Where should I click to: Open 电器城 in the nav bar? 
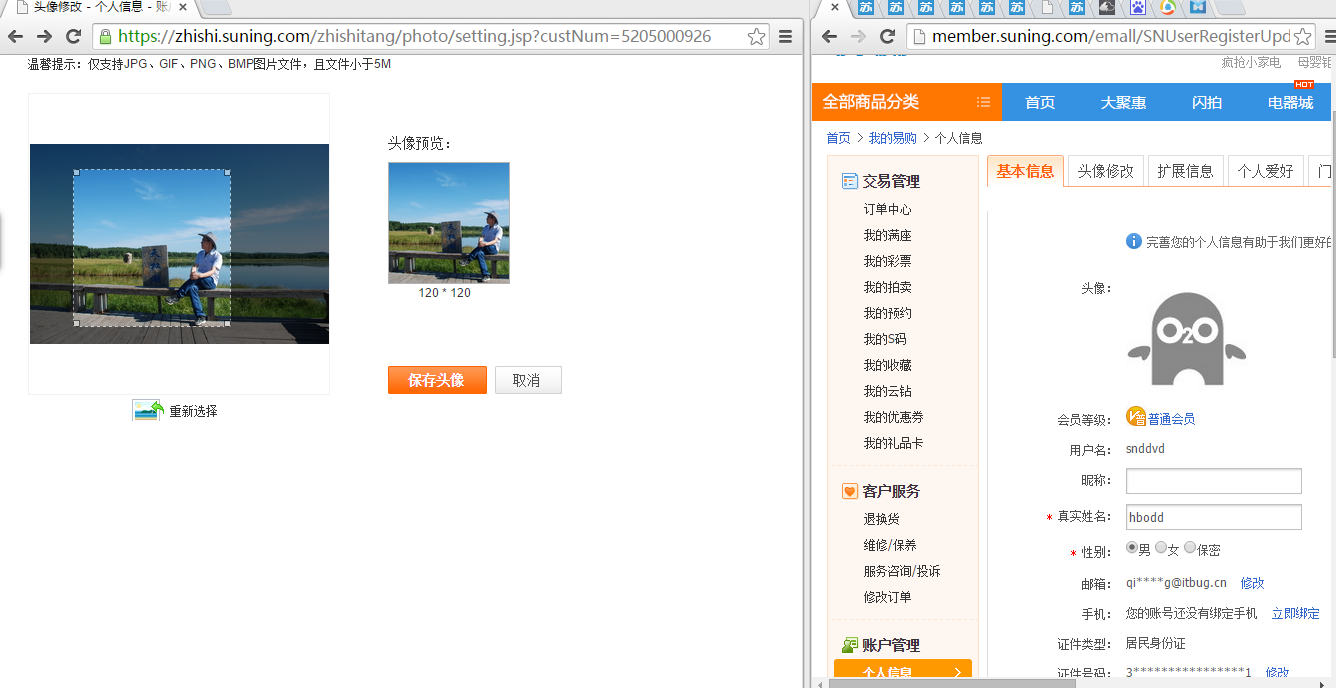point(1290,102)
